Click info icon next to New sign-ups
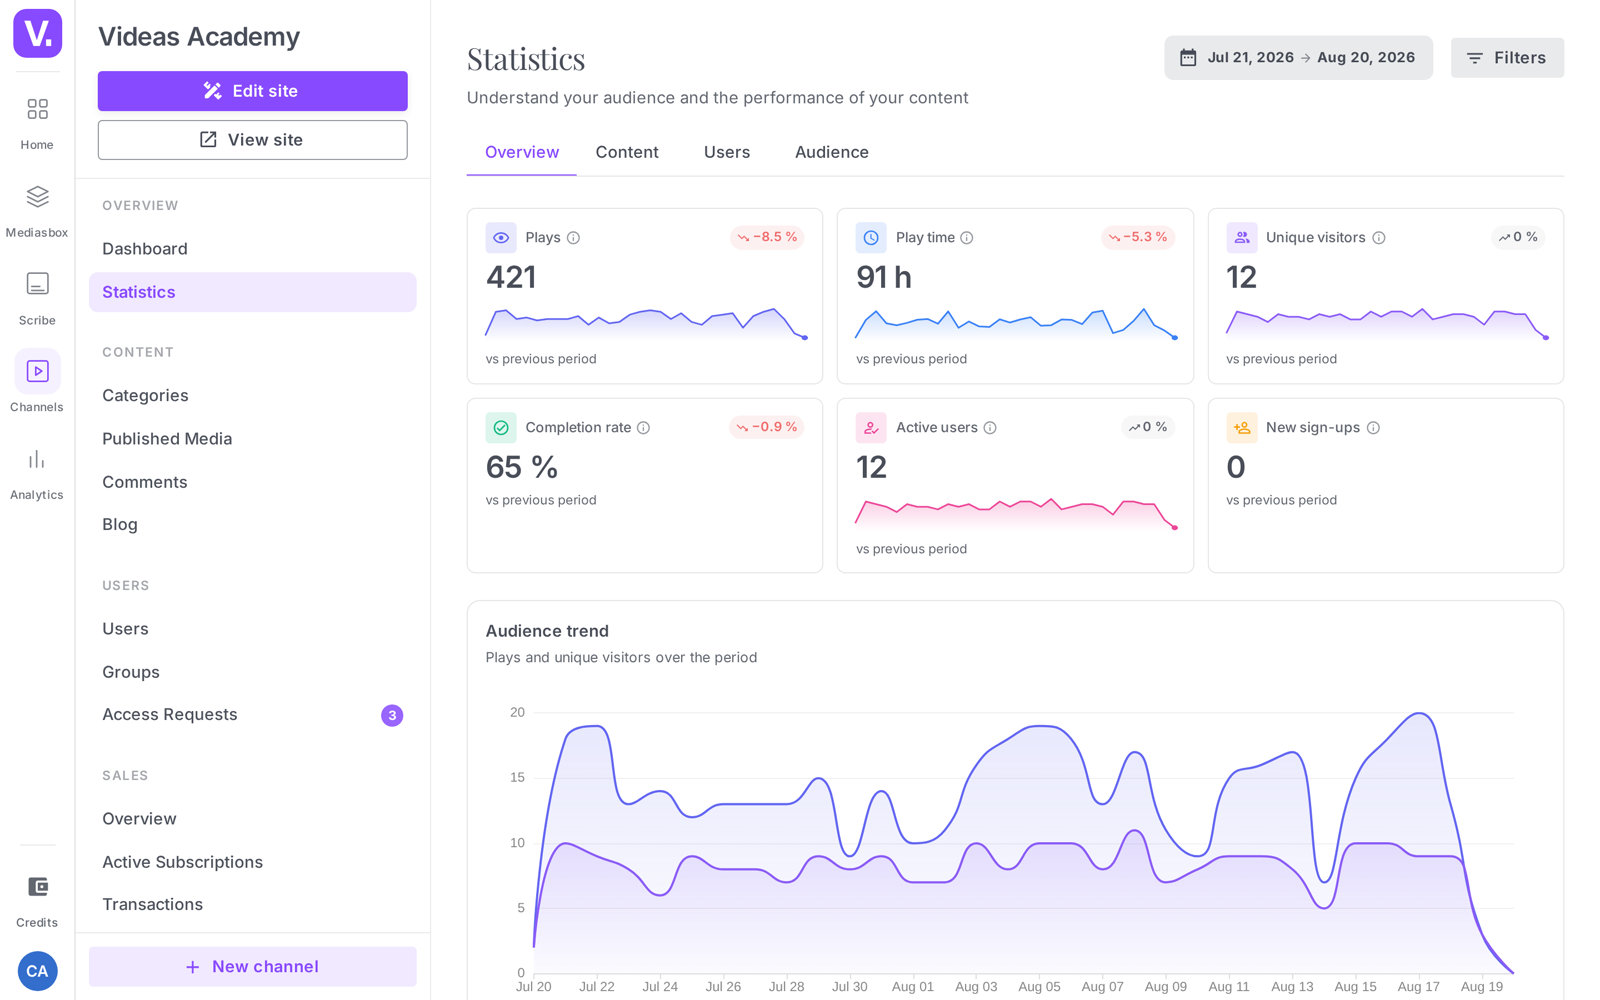This screenshot has width=1600, height=1000. pyautogui.click(x=1373, y=428)
